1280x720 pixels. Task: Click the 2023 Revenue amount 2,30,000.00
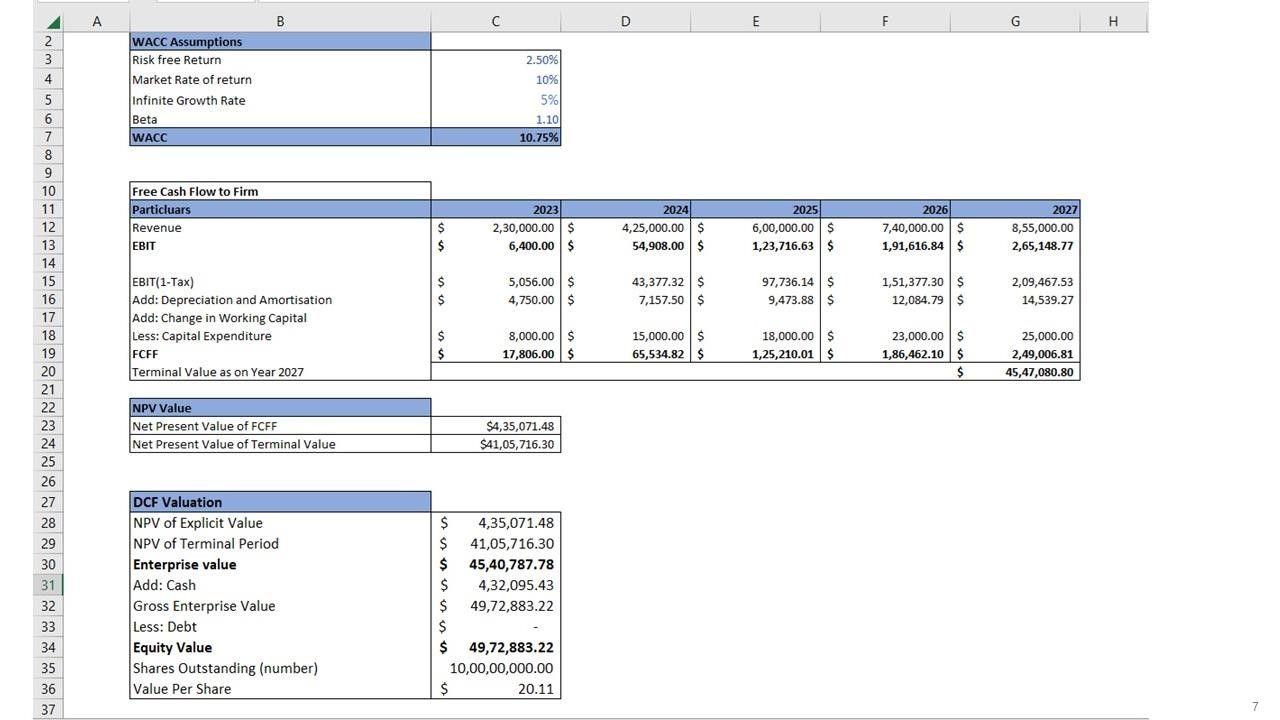496,228
